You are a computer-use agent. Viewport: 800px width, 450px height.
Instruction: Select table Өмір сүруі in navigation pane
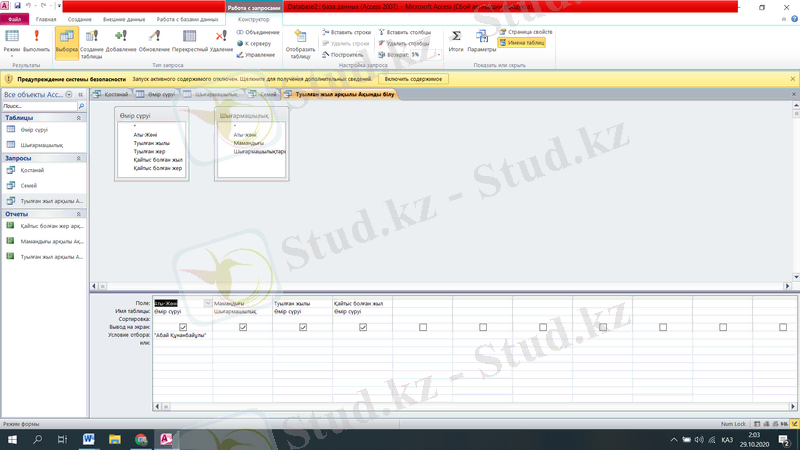(44, 130)
